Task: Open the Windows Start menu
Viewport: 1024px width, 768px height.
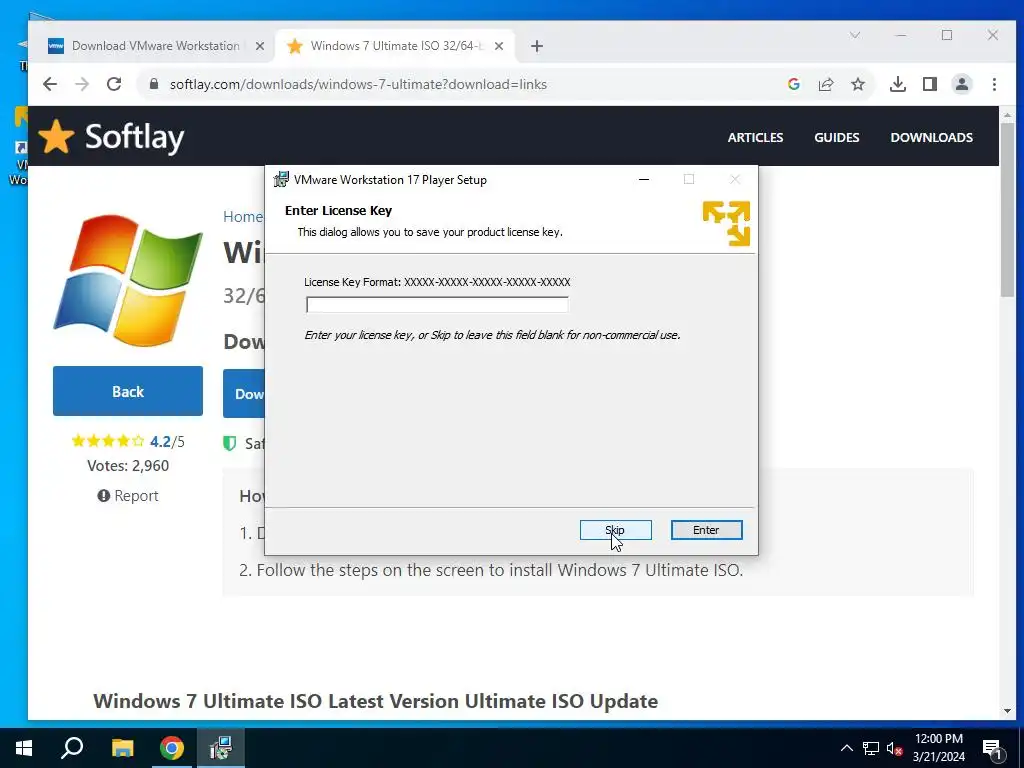Action: (24, 748)
